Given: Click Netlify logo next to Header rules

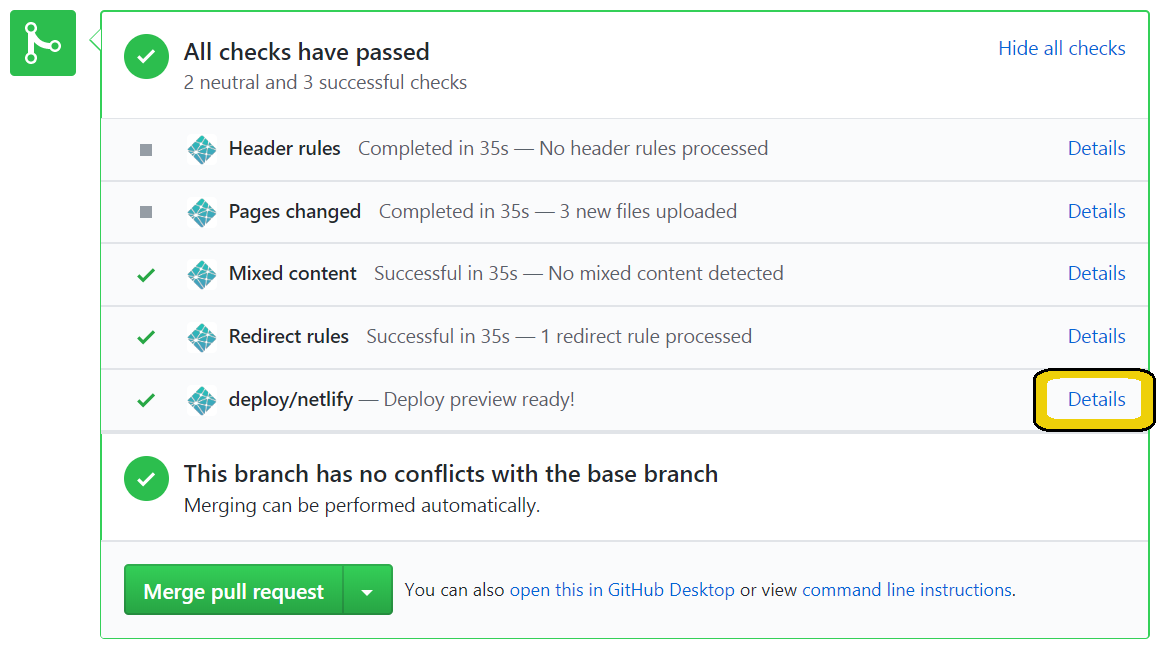Looking at the screenshot, I should [202, 149].
